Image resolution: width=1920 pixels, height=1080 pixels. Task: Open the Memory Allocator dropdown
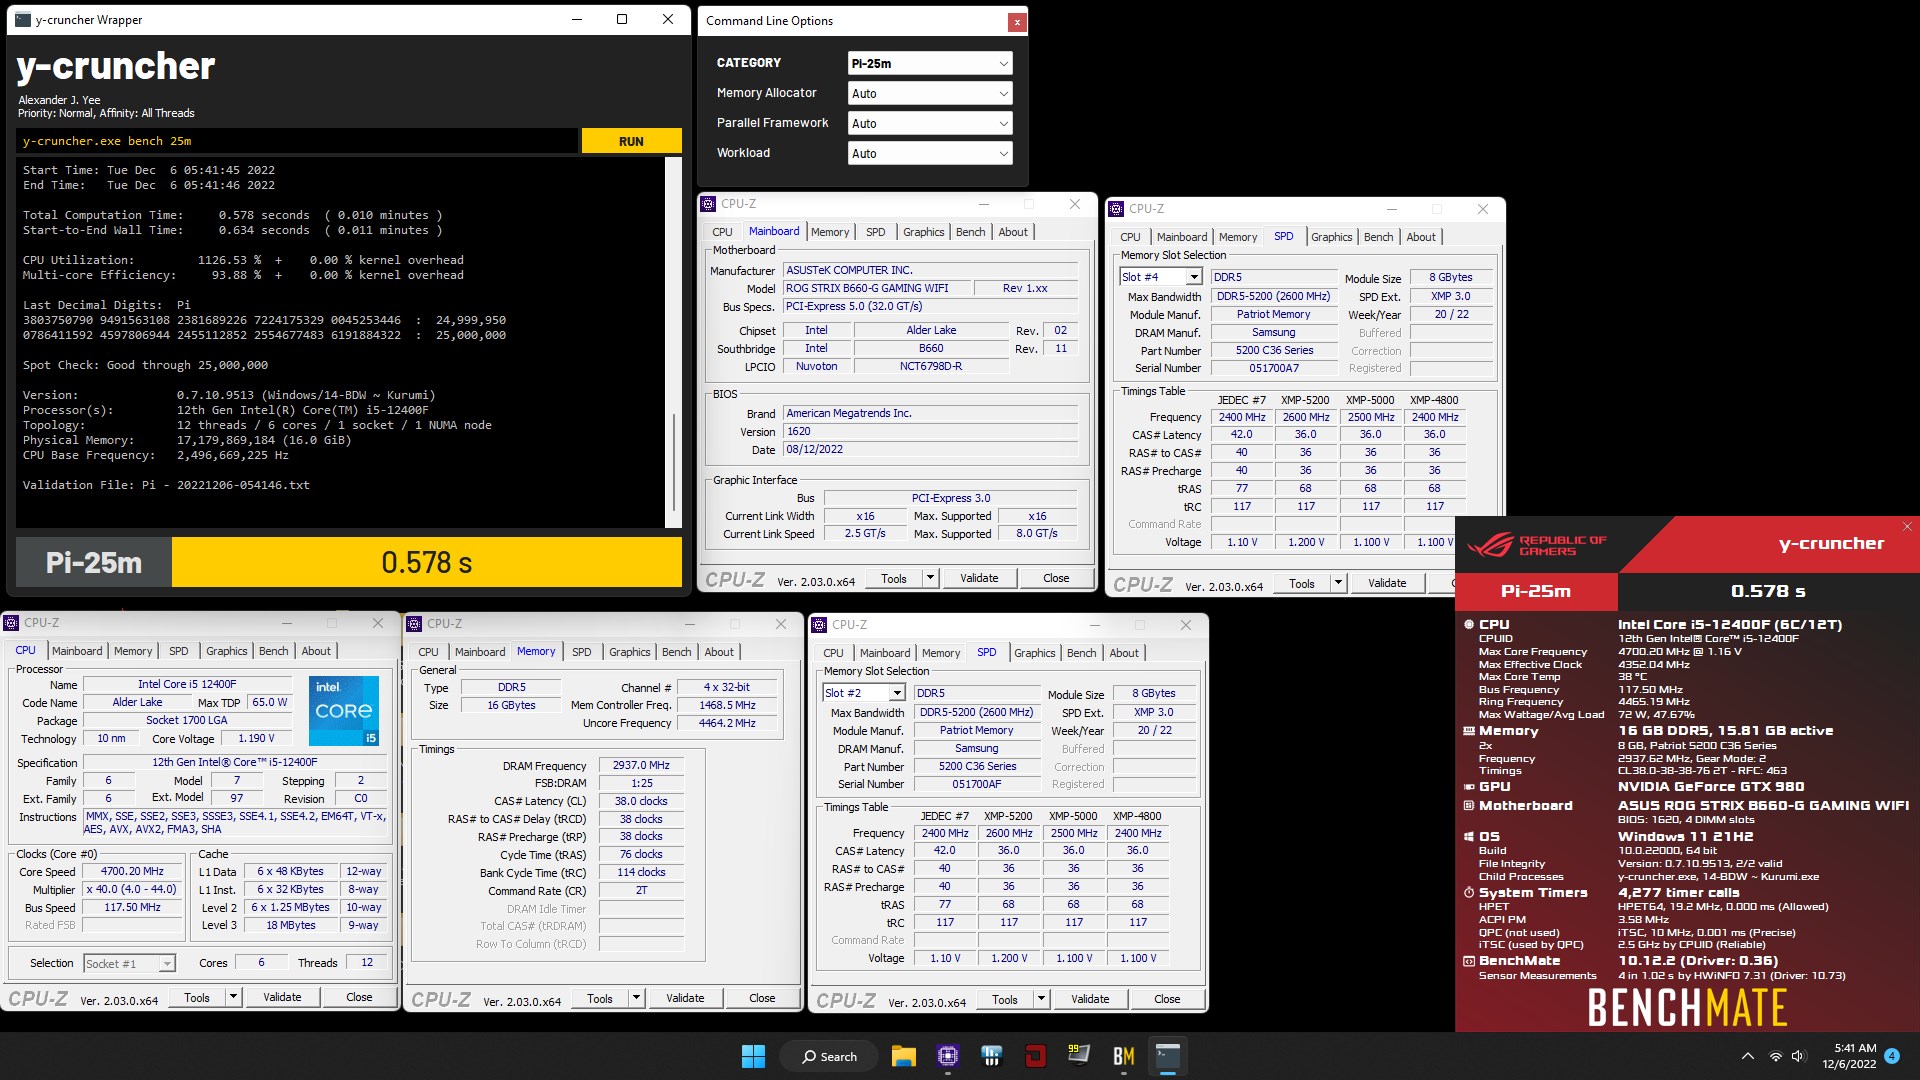click(929, 93)
